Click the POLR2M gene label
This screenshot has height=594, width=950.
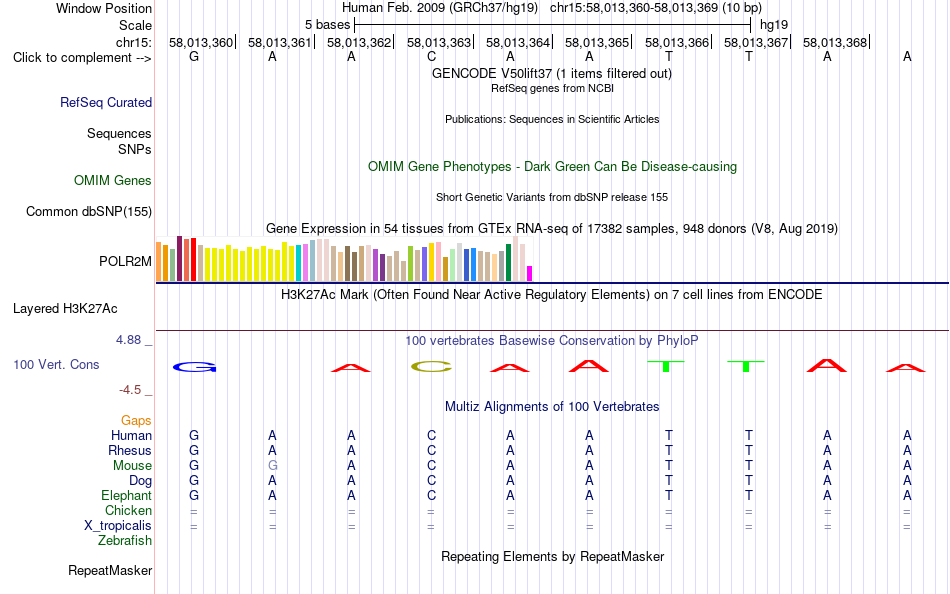coord(125,261)
